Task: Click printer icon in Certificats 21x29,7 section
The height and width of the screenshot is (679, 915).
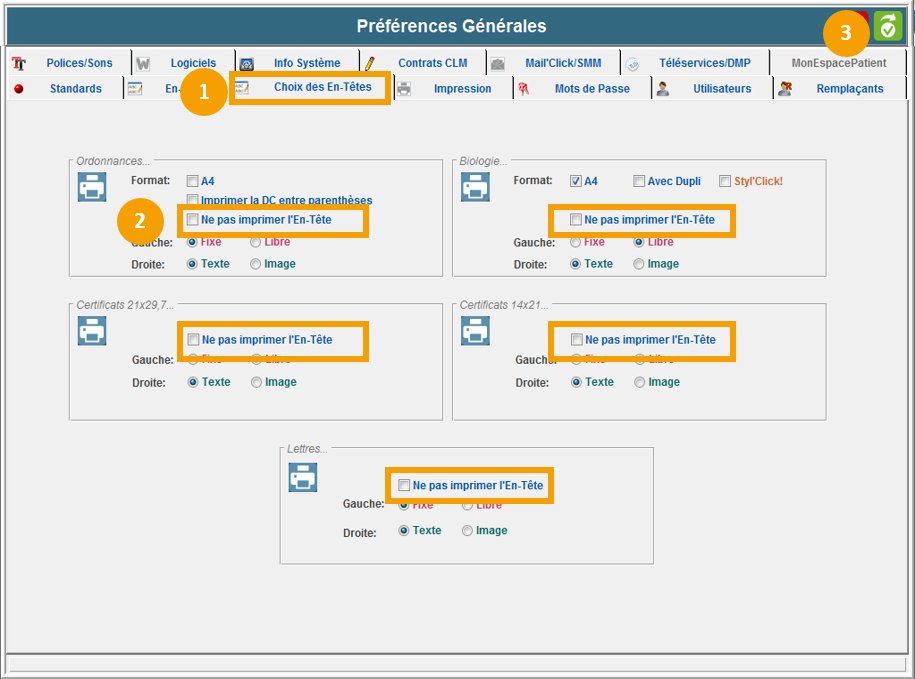Action: [92, 331]
